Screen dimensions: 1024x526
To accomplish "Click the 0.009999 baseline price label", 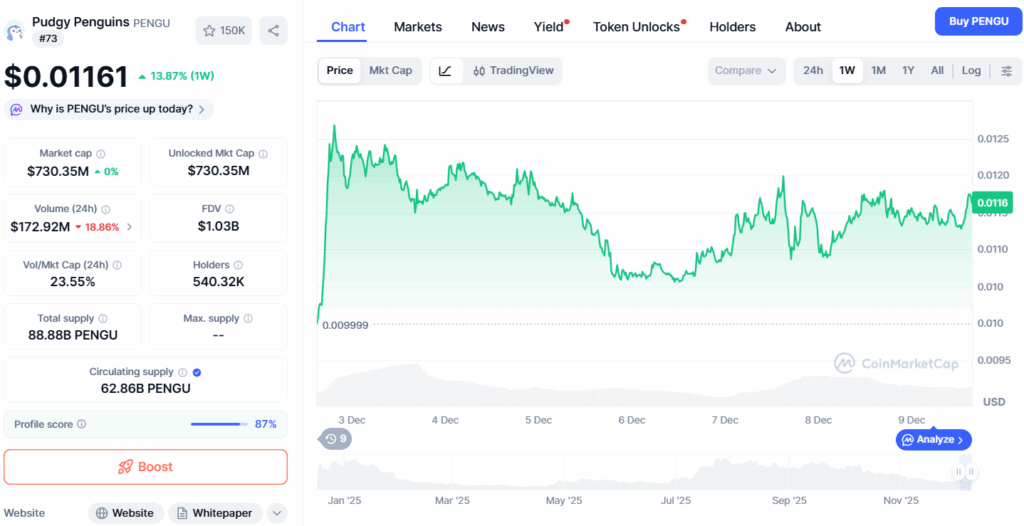I will [x=345, y=325].
